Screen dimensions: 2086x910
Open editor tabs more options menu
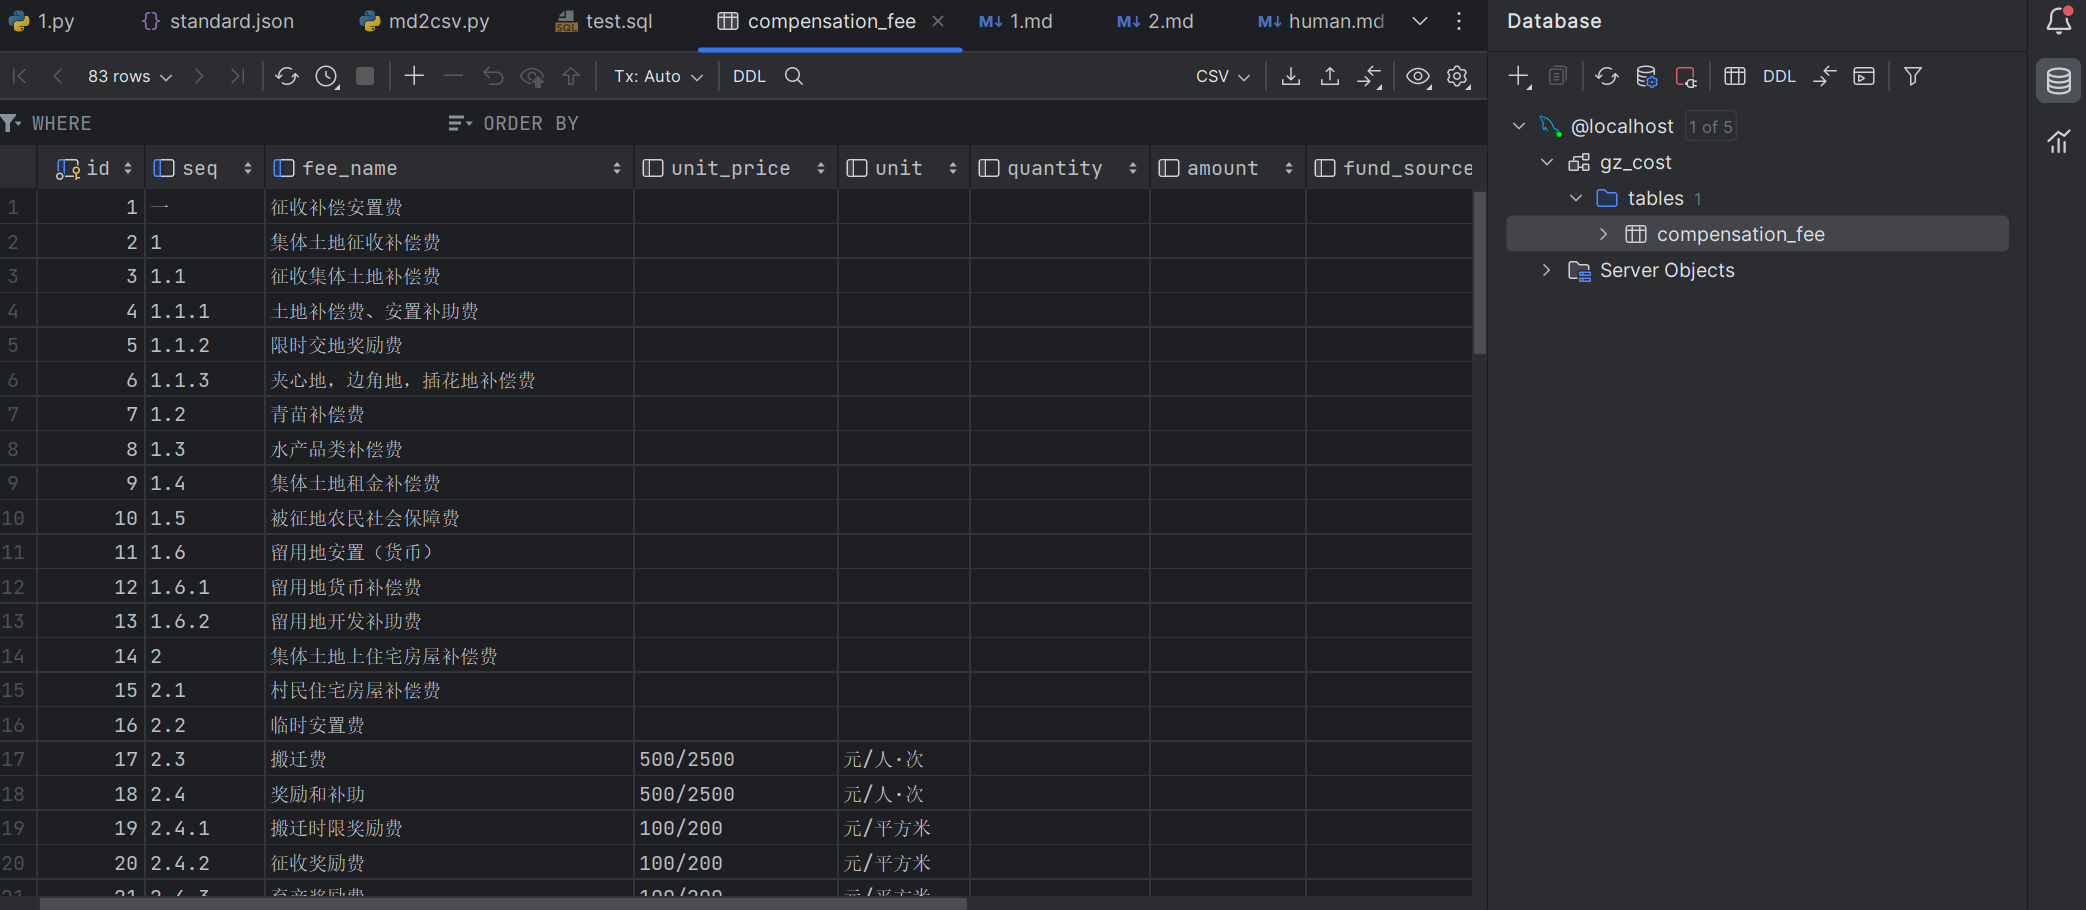tap(1459, 21)
